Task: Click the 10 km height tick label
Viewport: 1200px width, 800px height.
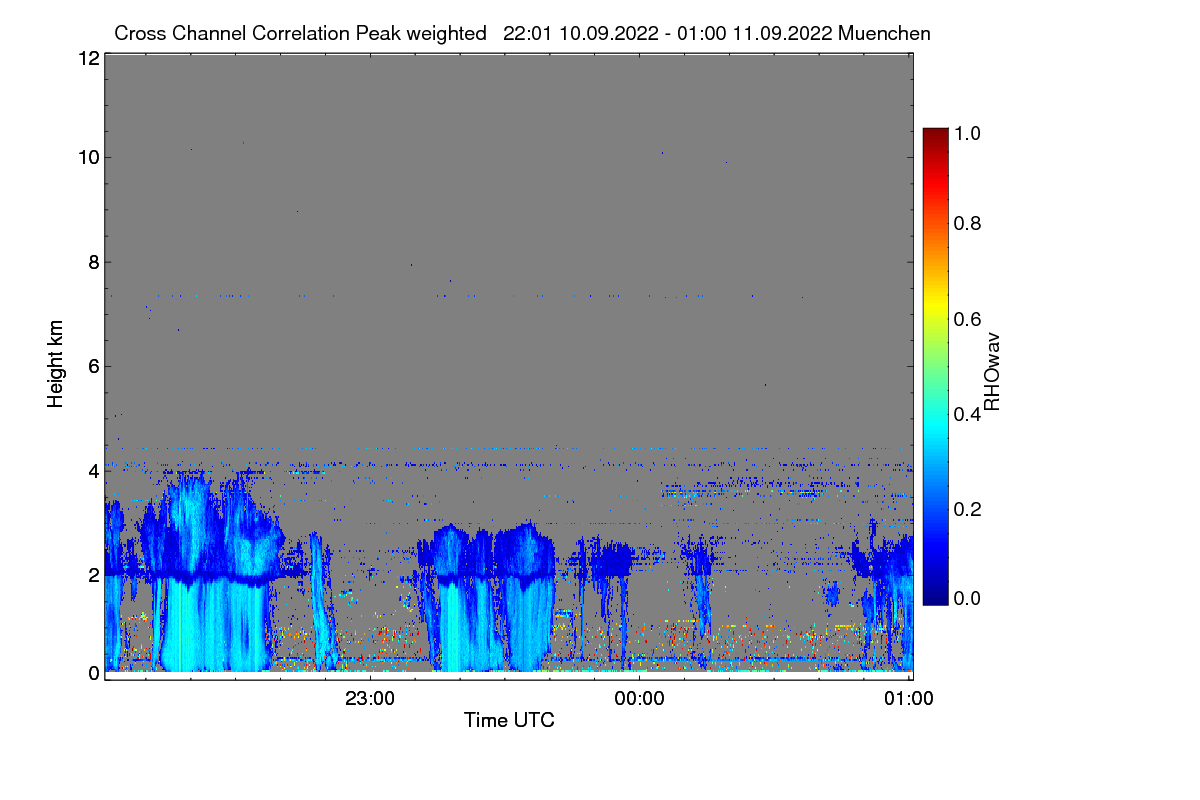Action: click(x=88, y=157)
